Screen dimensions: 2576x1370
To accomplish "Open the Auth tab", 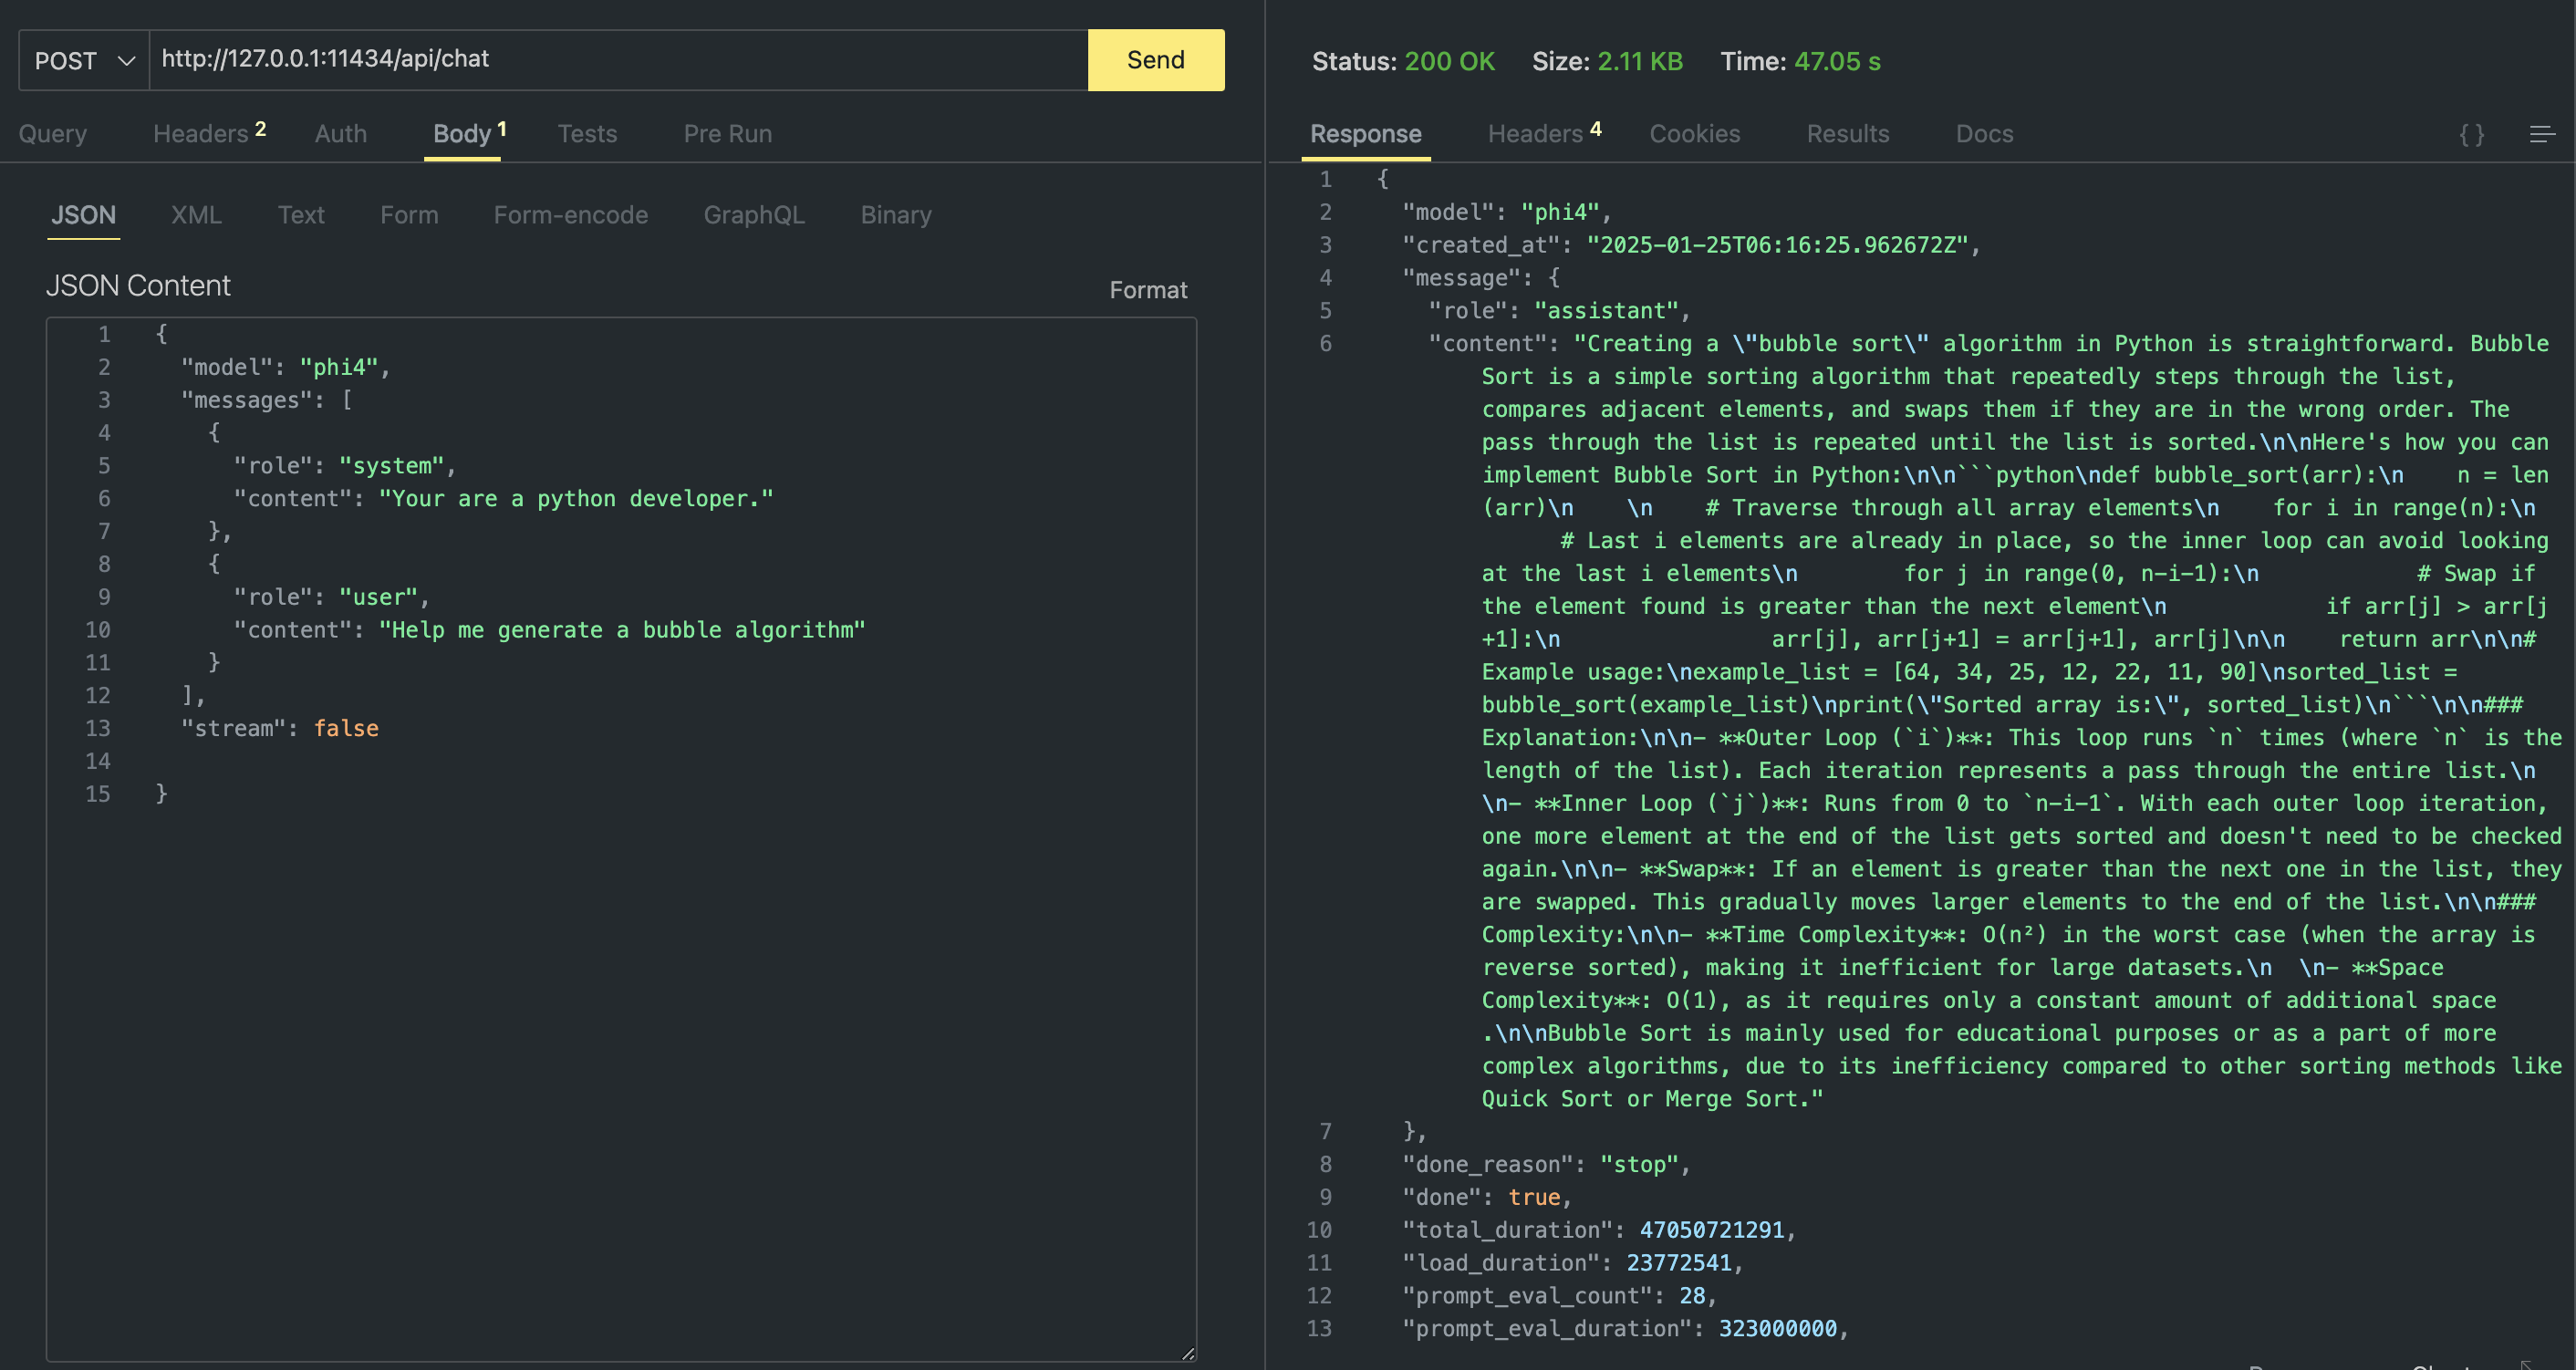I will [x=341, y=134].
